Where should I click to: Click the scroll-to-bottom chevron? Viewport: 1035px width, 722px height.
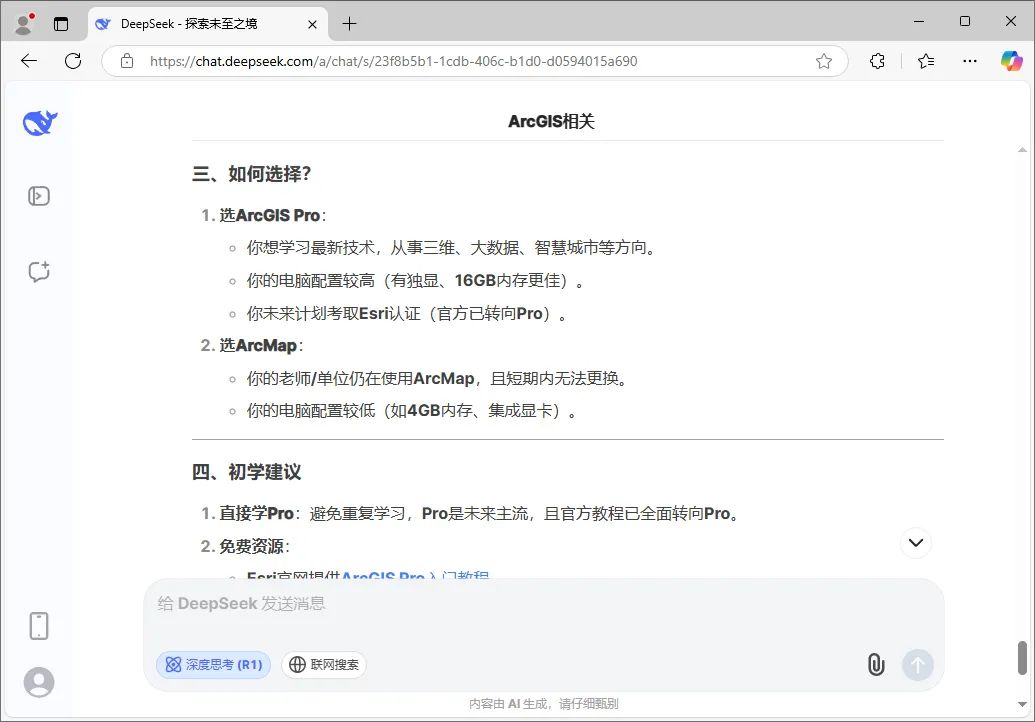915,542
